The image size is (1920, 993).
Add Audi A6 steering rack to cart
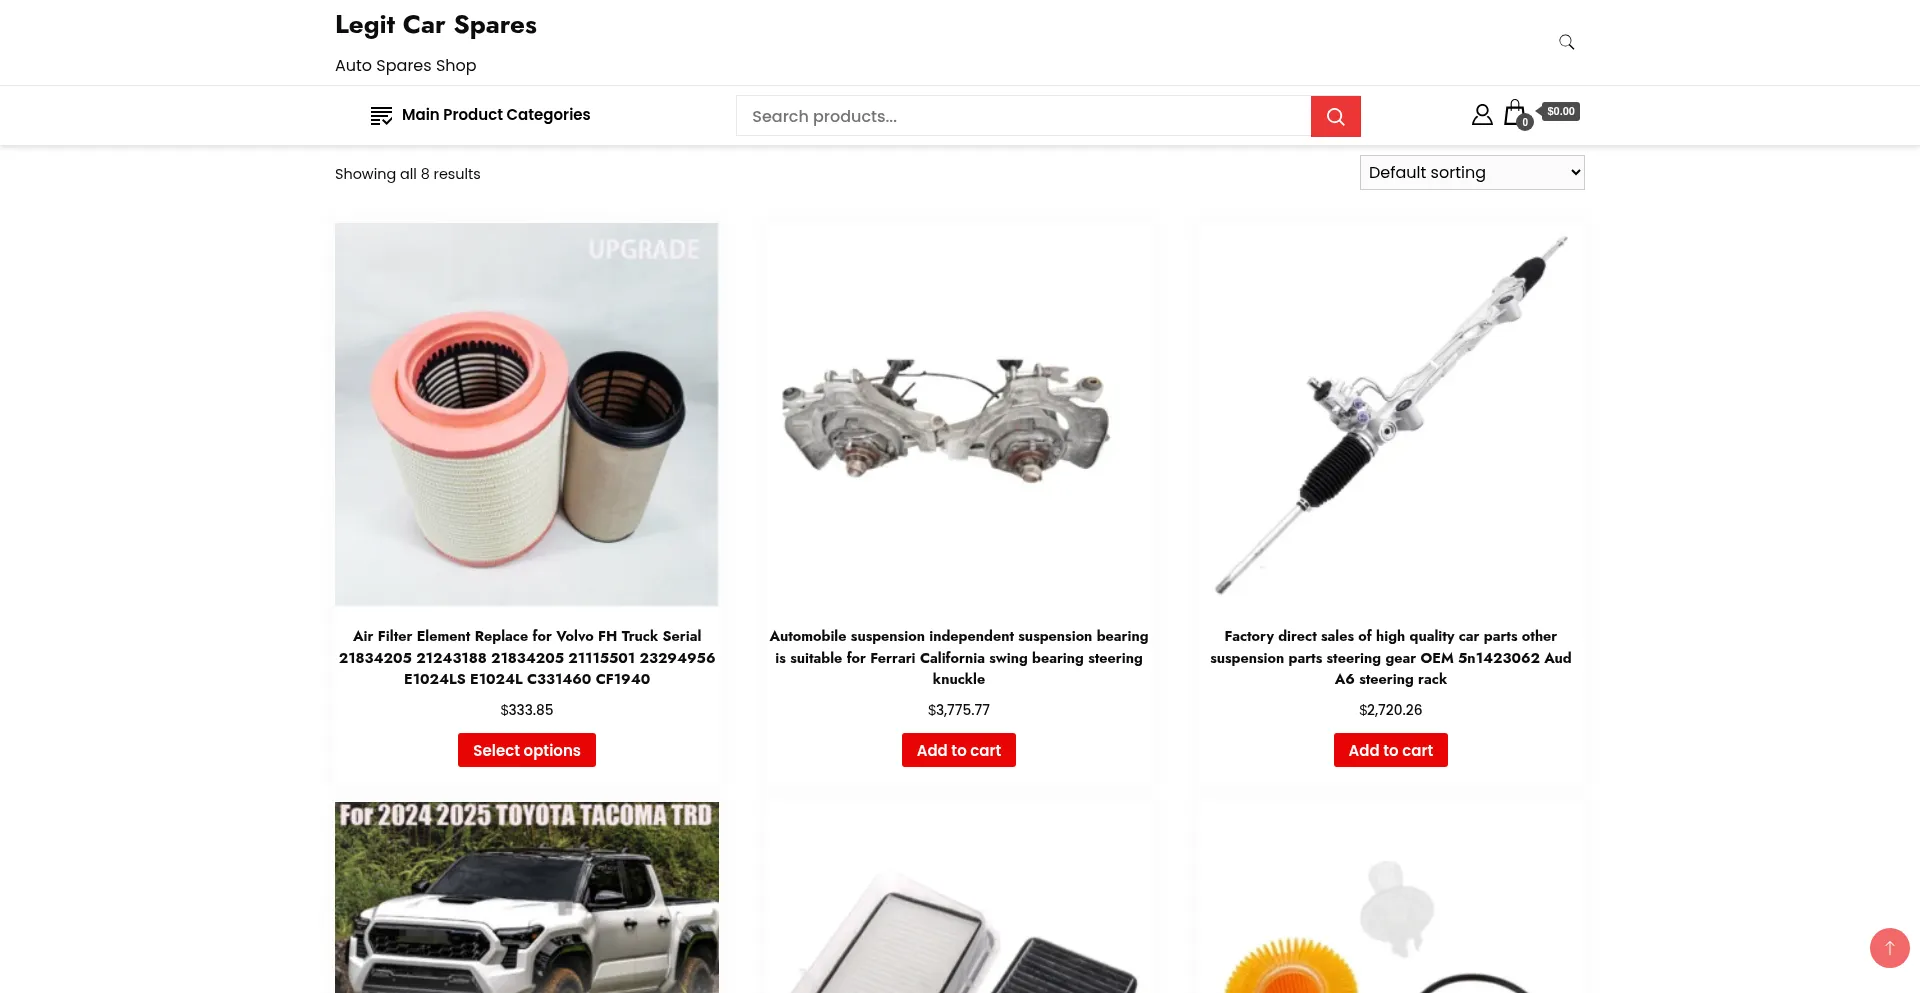pyautogui.click(x=1391, y=750)
